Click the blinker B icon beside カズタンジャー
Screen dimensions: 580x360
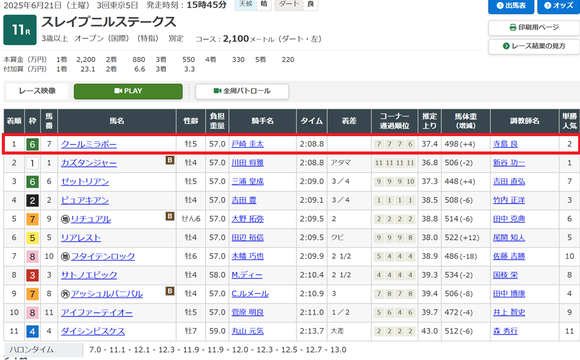pos(170,160)
